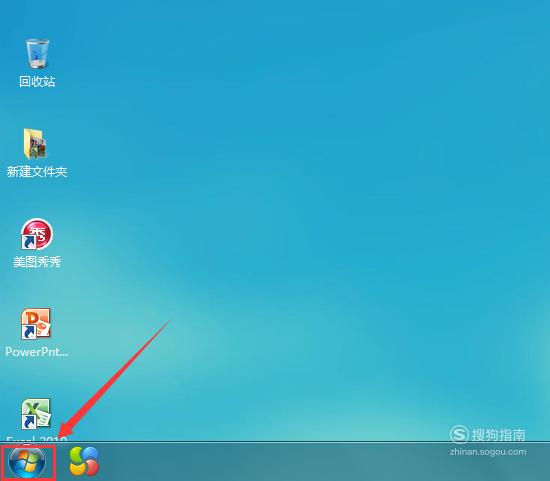
Task: Select the PowerPoint shortcut icon
Action: [x=36, y=324]
